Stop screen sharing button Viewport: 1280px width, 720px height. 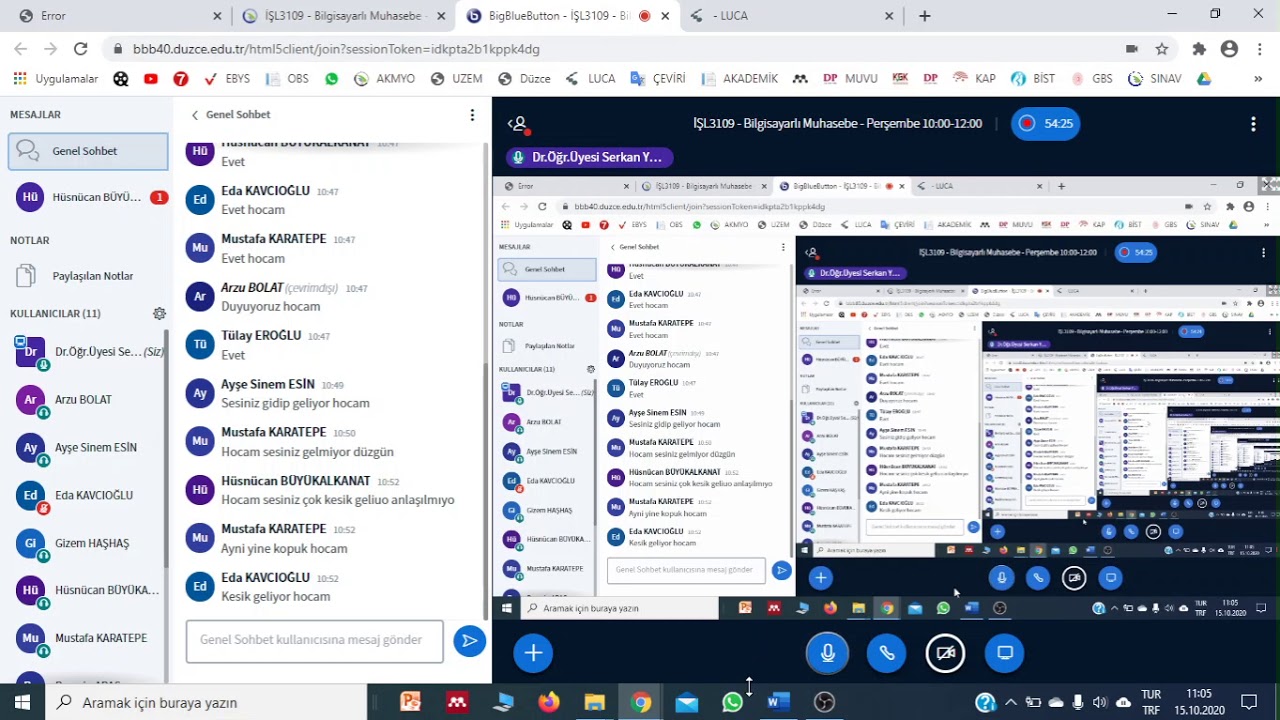click(x=1005, y=653)
